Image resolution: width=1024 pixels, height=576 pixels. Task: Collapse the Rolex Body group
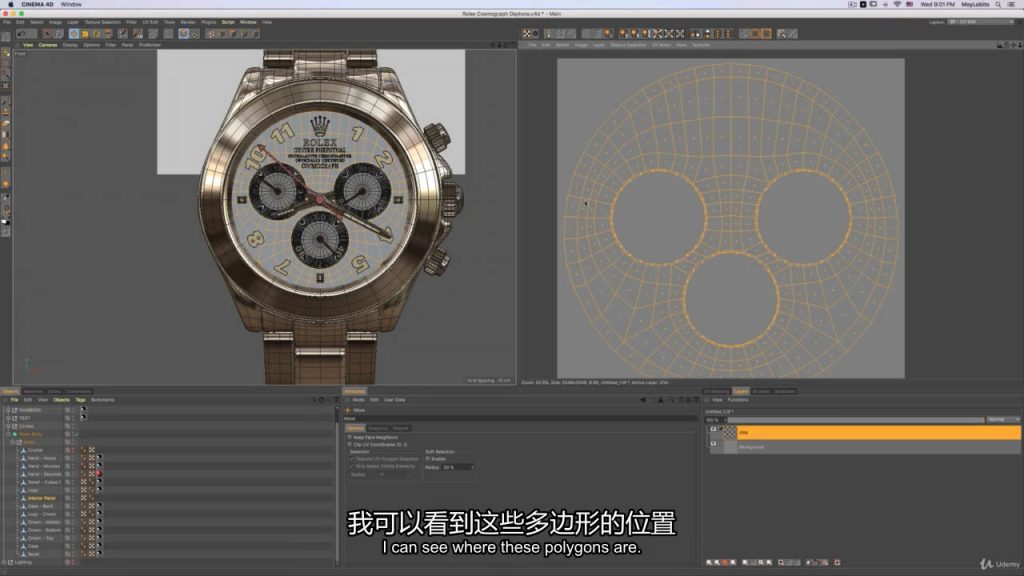click(8, 434)
